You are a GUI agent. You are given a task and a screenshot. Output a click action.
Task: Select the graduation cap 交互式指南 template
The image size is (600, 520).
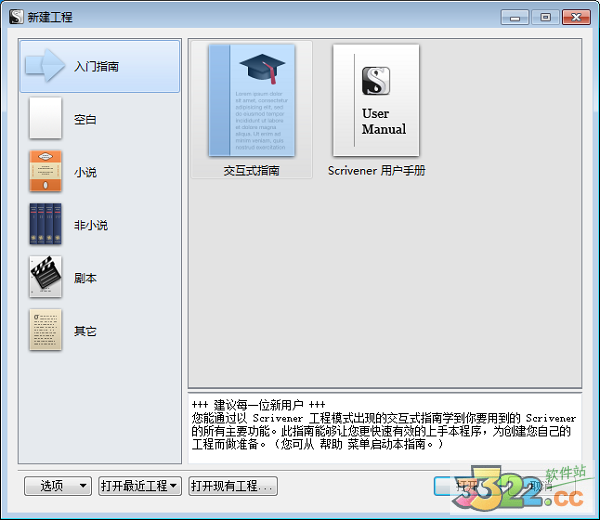[252, 100]
